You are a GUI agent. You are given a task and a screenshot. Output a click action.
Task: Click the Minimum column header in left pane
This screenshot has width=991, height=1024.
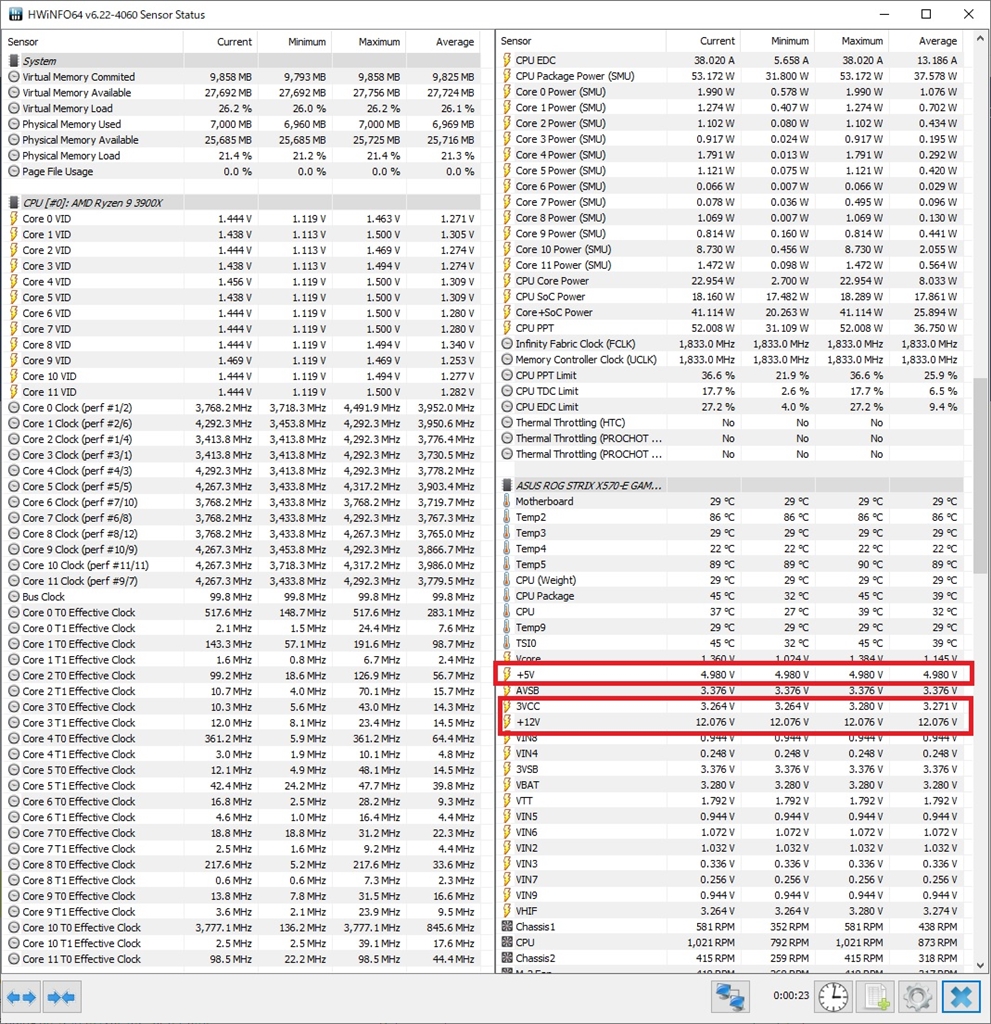click(x=295, y=42)
